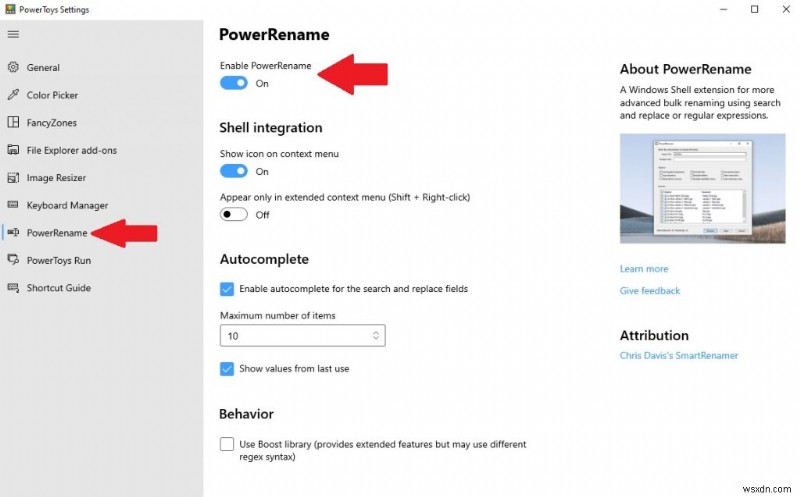This screenshot has width=800, height=497.
Task: Click the Maximum number of items field
Action: tap(303, 336)
